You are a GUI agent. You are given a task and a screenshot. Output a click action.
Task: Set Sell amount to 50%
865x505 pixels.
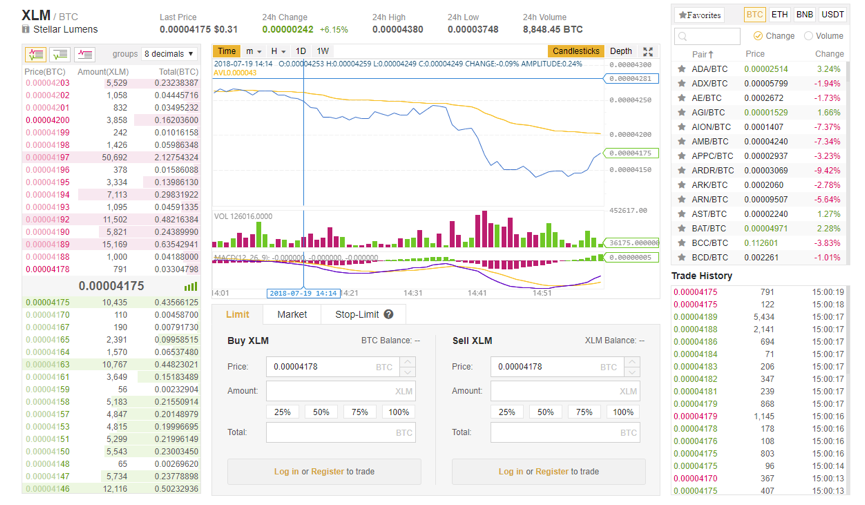(546, 412)
